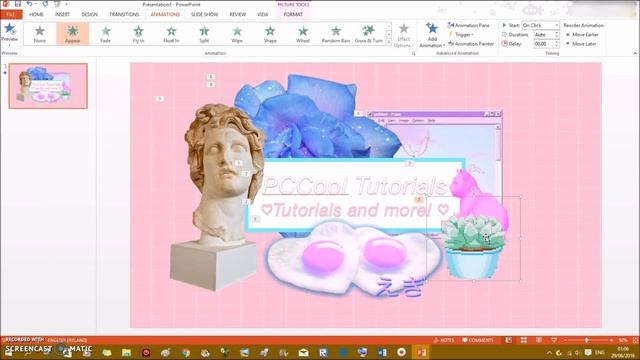The height and width of the screenshot is (360, 640).
Task: Open the Animation group dialog launcher
Action: pyautogui.click(x=413, y=53)
